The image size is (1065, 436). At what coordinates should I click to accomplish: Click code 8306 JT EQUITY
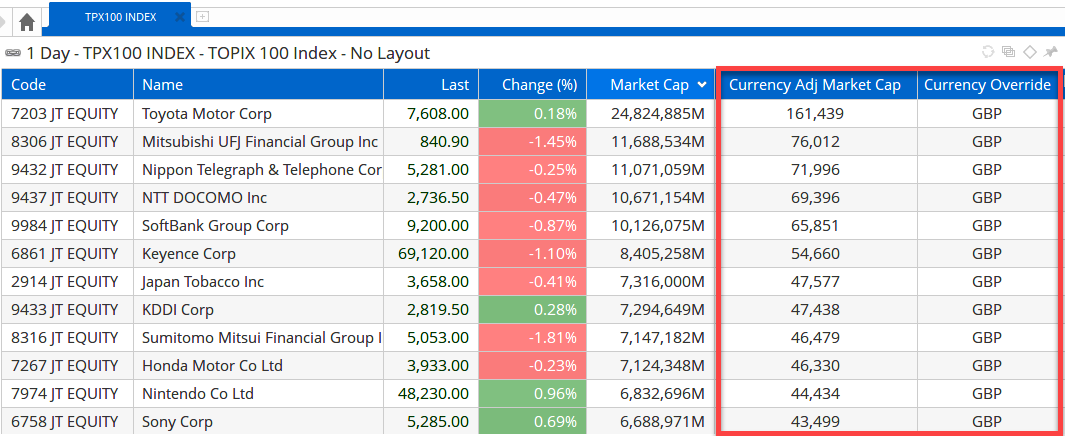coord(65,142)
